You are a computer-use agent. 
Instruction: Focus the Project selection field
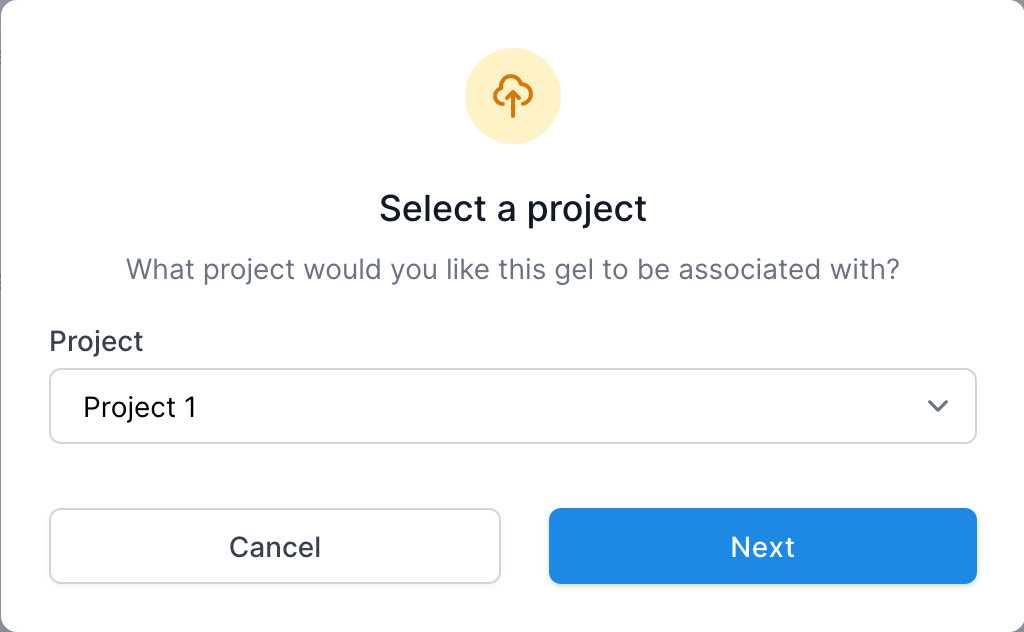[513, 406]
